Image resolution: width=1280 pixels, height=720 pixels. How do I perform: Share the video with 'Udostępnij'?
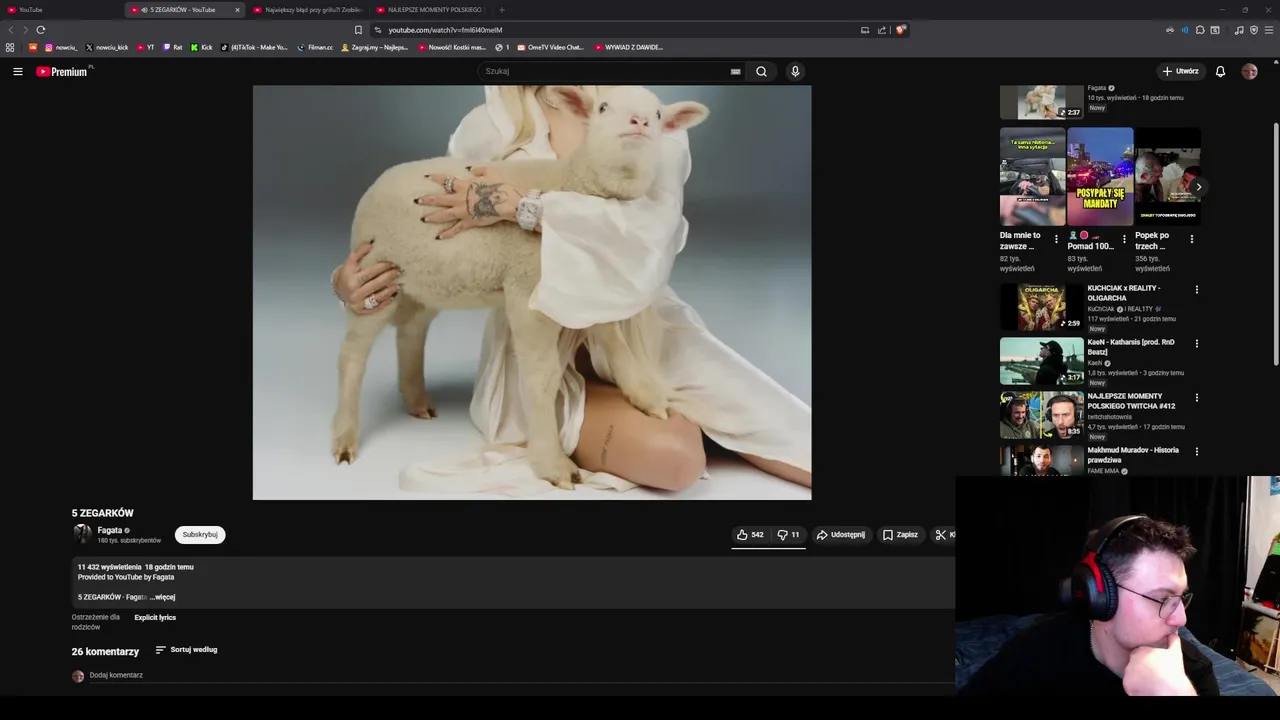(841, 535)
